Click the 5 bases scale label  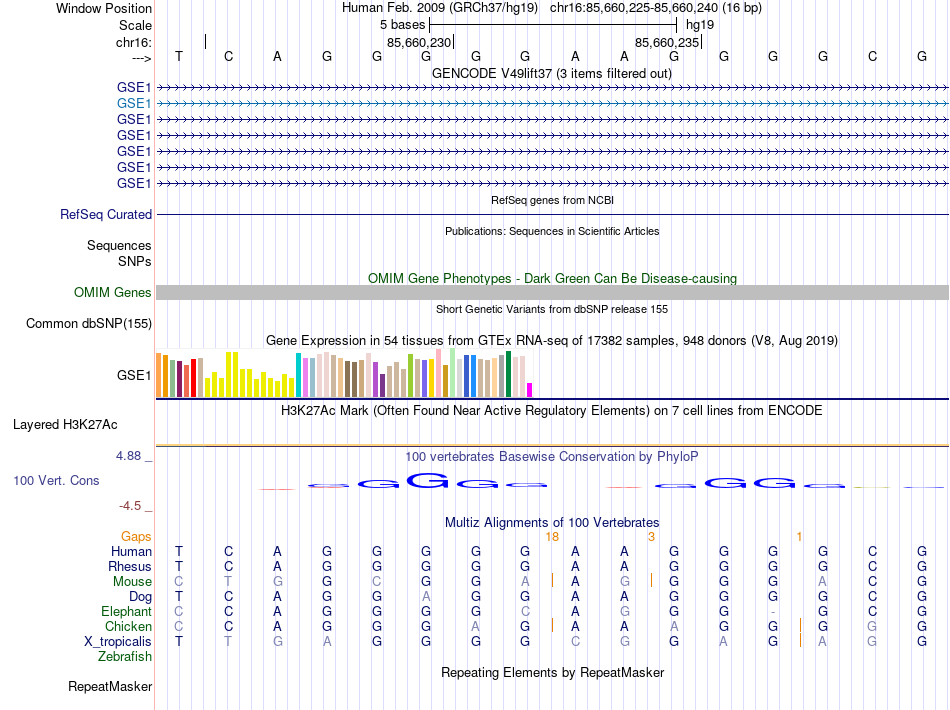(x=402, y=25)
